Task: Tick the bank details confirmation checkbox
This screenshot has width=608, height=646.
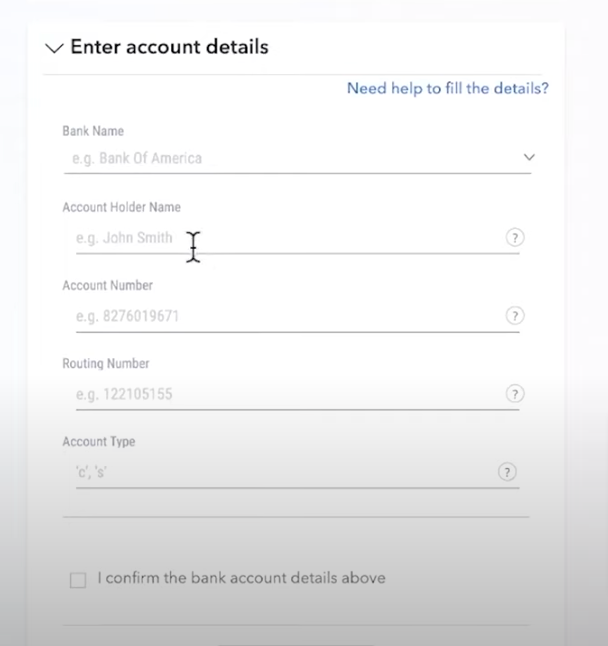Action: [78, 580]
